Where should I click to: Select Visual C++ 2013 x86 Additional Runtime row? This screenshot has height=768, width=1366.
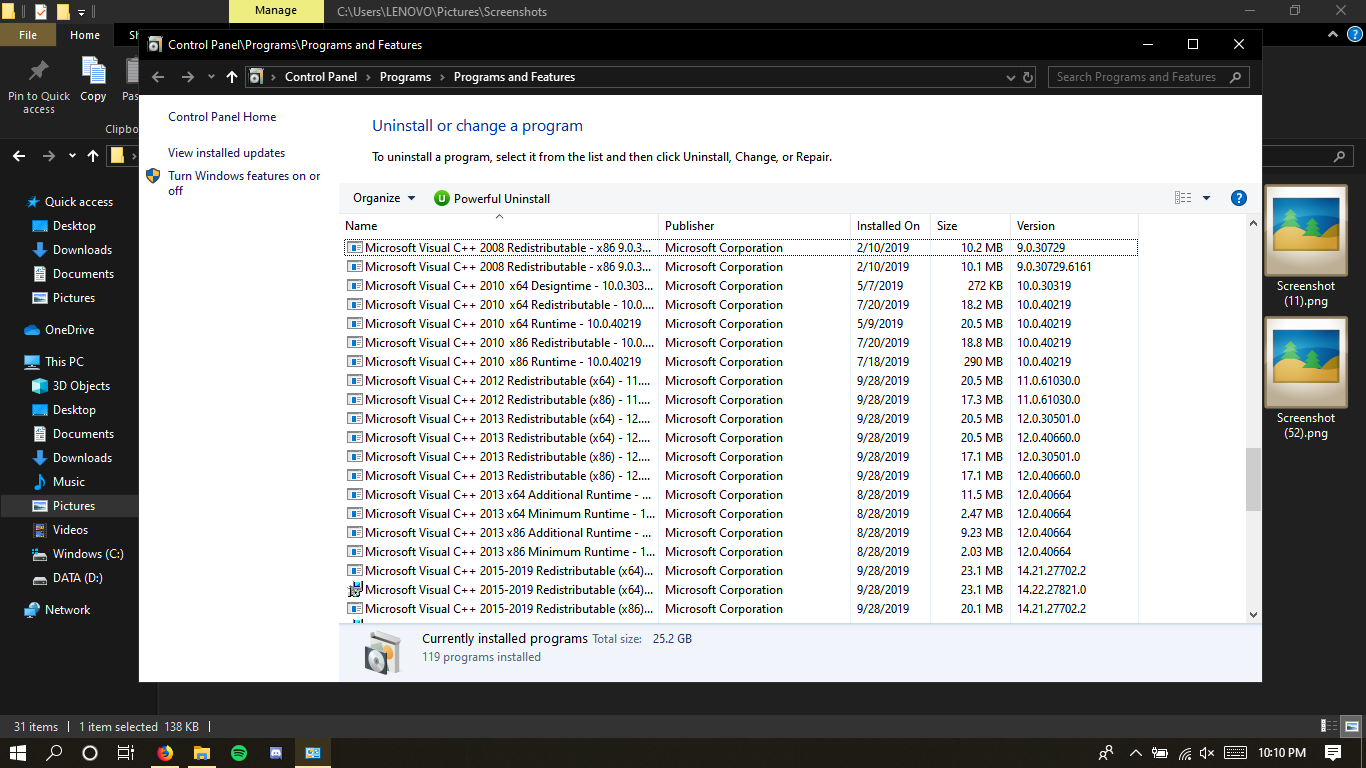click(741, 533)
